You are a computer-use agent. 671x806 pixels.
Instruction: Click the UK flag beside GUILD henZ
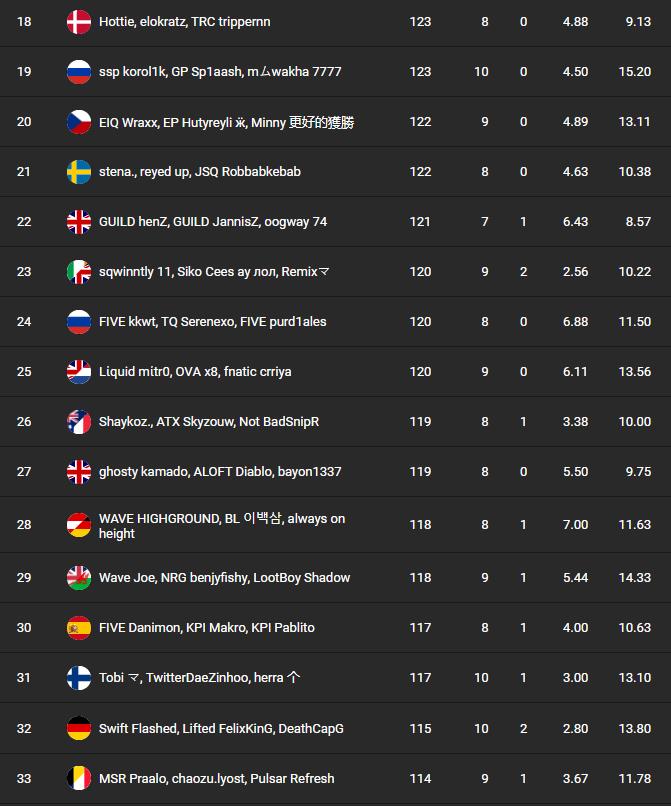tap(78, 221)
